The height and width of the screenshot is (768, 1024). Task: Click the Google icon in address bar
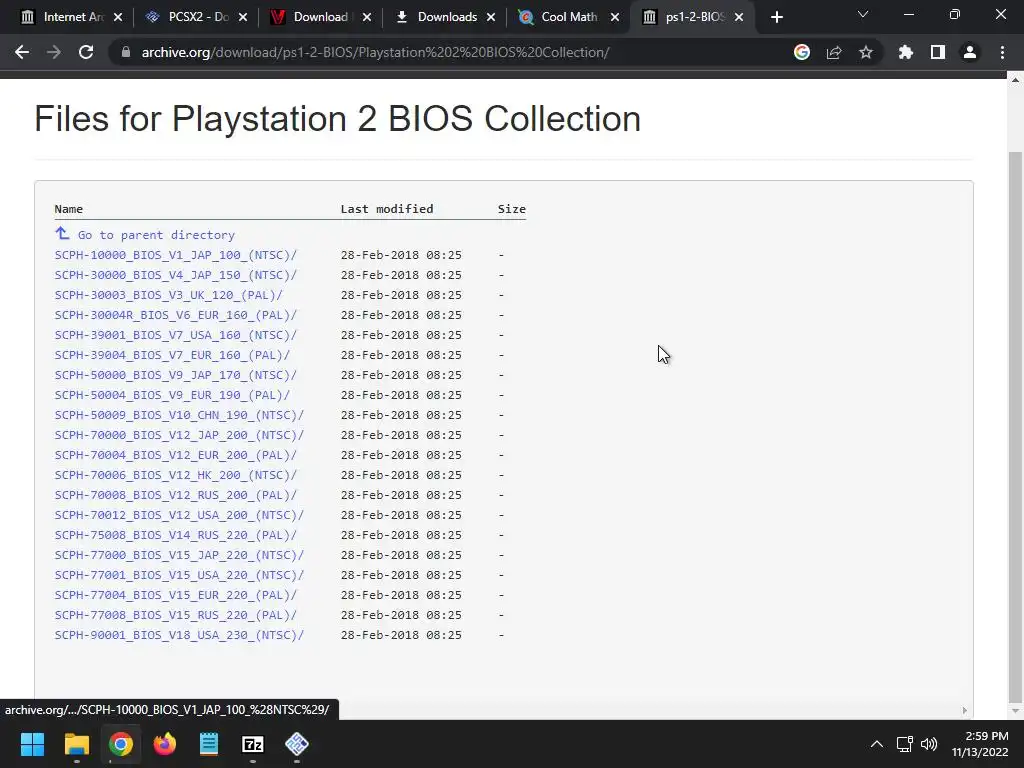tap(802, 52)
